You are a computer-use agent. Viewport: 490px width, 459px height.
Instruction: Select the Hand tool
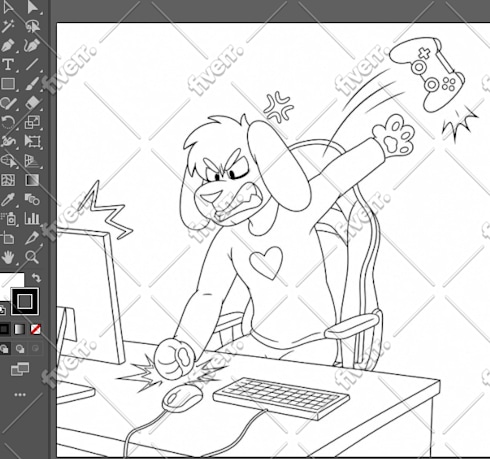click(8, 257)
